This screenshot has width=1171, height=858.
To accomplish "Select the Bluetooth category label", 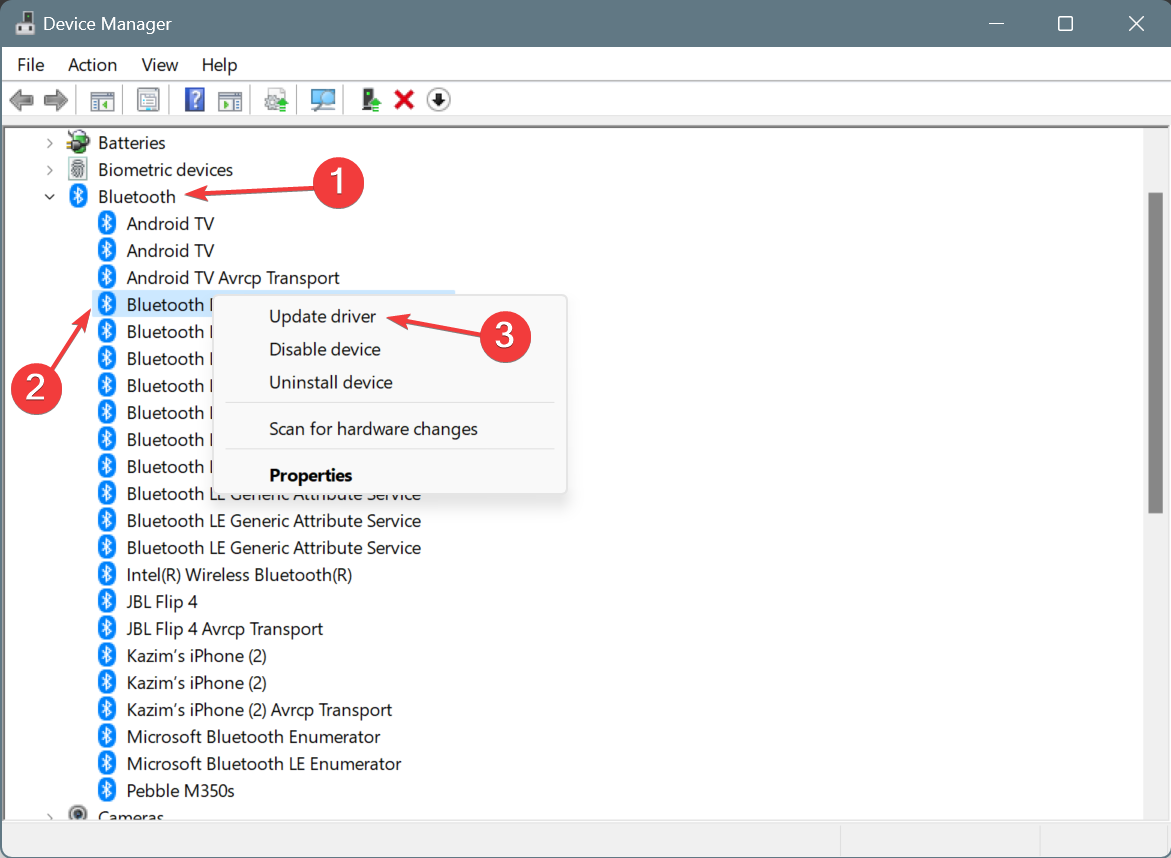I will pos(137,196).
